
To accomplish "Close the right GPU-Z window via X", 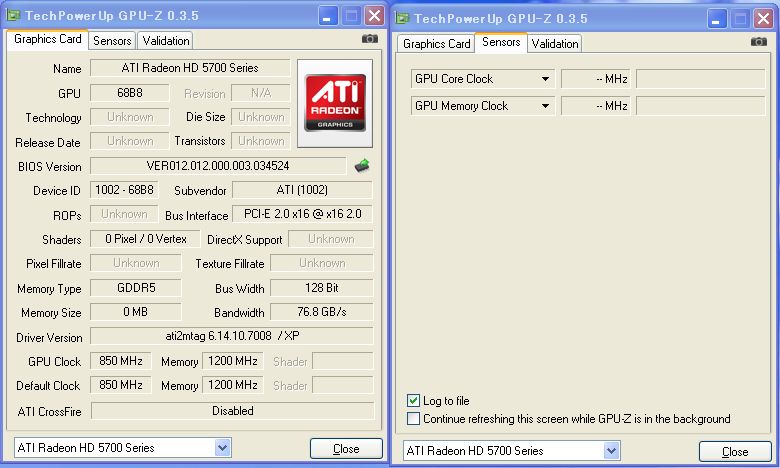I will tap(763, 19).
